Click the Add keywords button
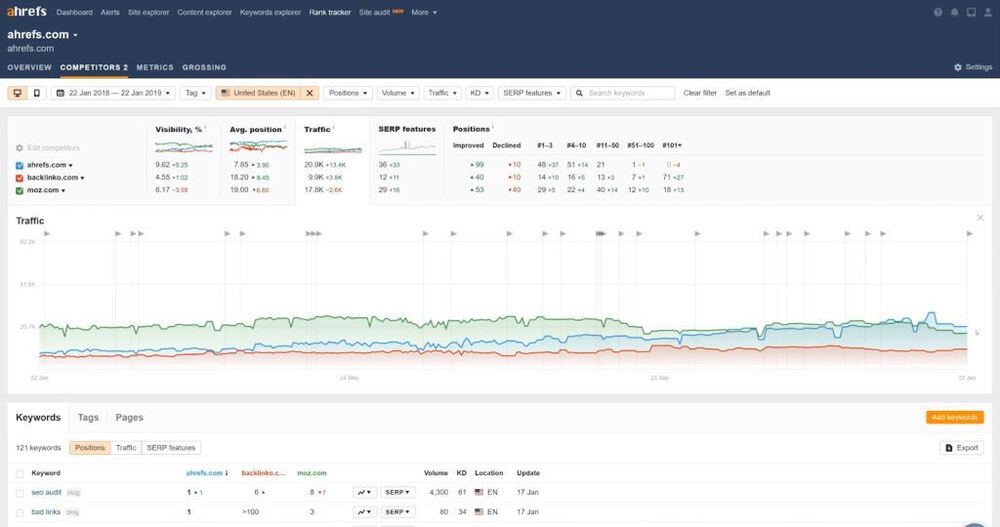The width and height of the screenshot is (1000, 527). (x=954, y=417)
